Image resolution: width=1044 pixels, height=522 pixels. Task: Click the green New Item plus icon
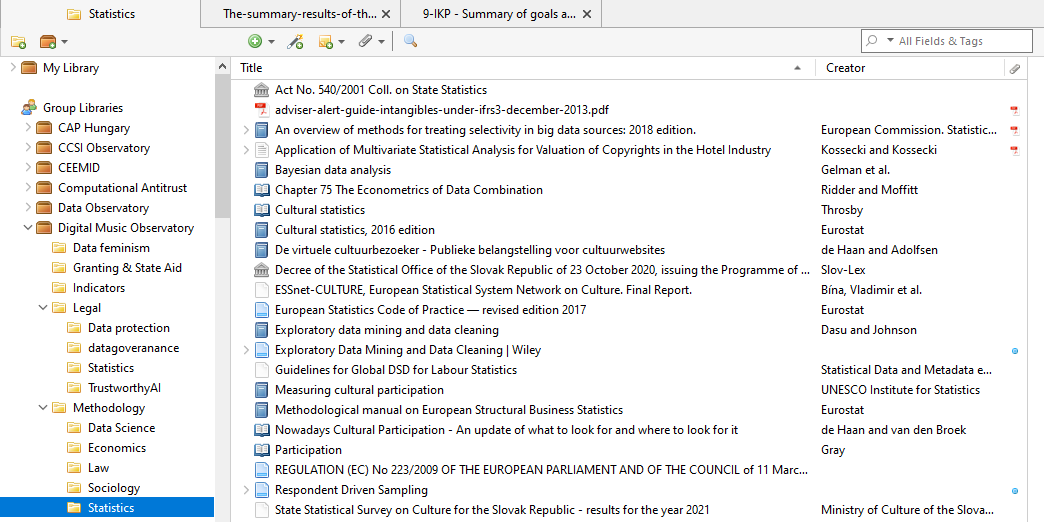click(255, 41)
